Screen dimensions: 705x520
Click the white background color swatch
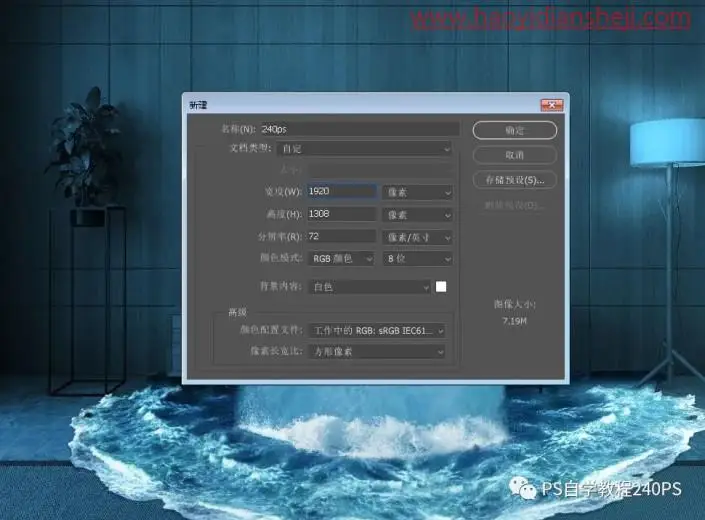(441, 287)
